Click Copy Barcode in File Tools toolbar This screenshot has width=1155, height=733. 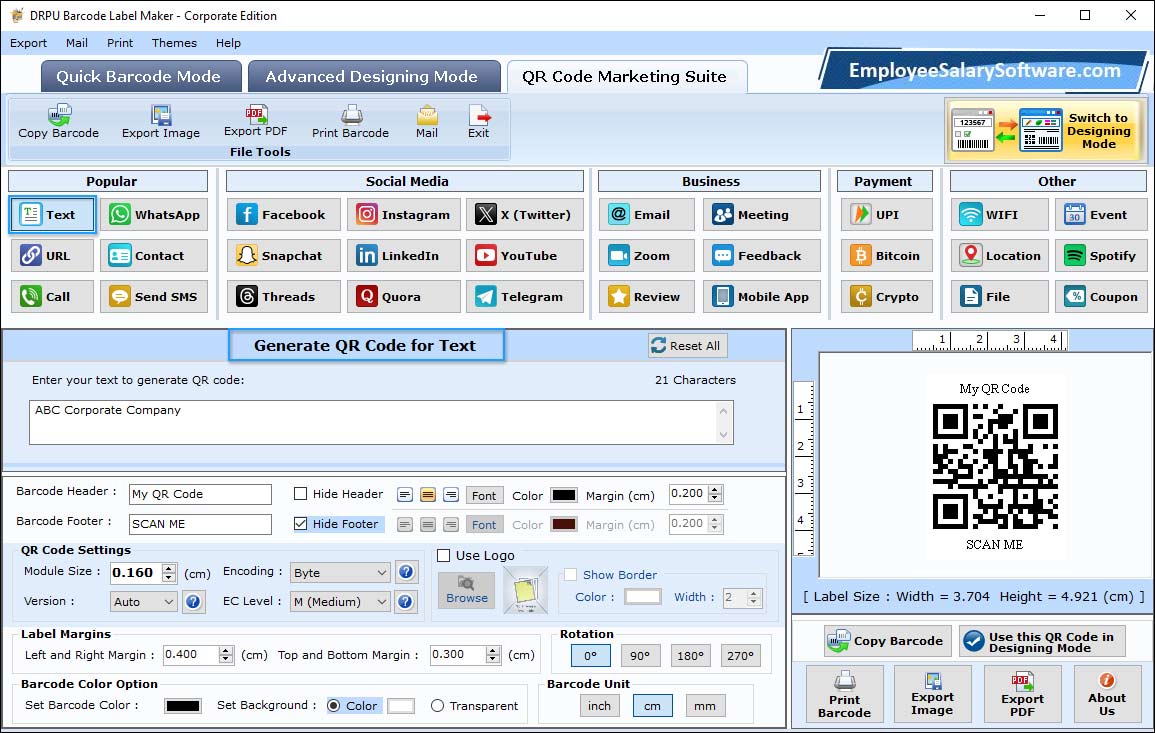point(59,122)
